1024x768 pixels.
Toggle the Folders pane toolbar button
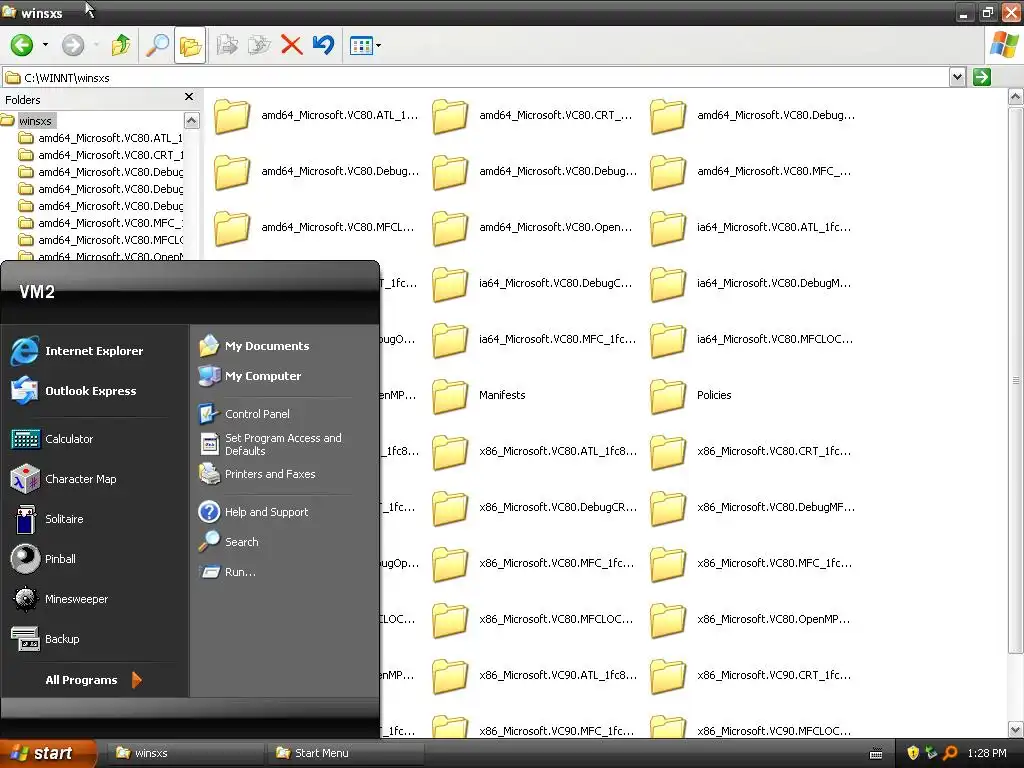click(190, 45)
